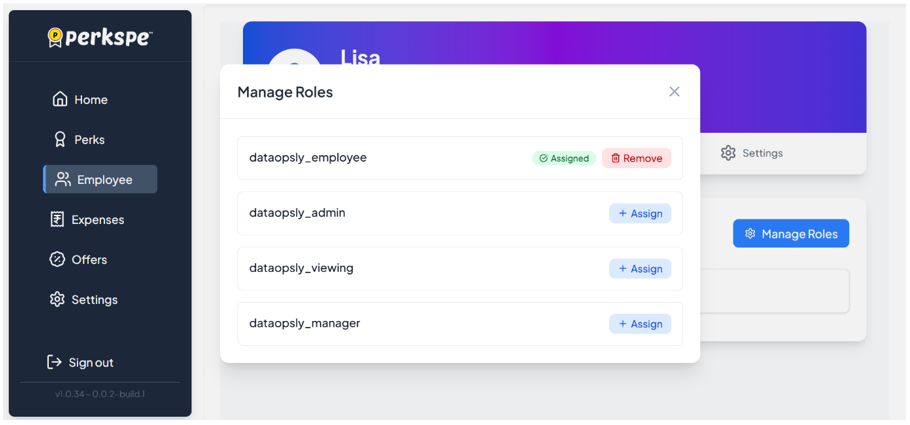Select the dataopsly_viewing role name
This screenshot has height=425, width=910.
pos(301,268)
